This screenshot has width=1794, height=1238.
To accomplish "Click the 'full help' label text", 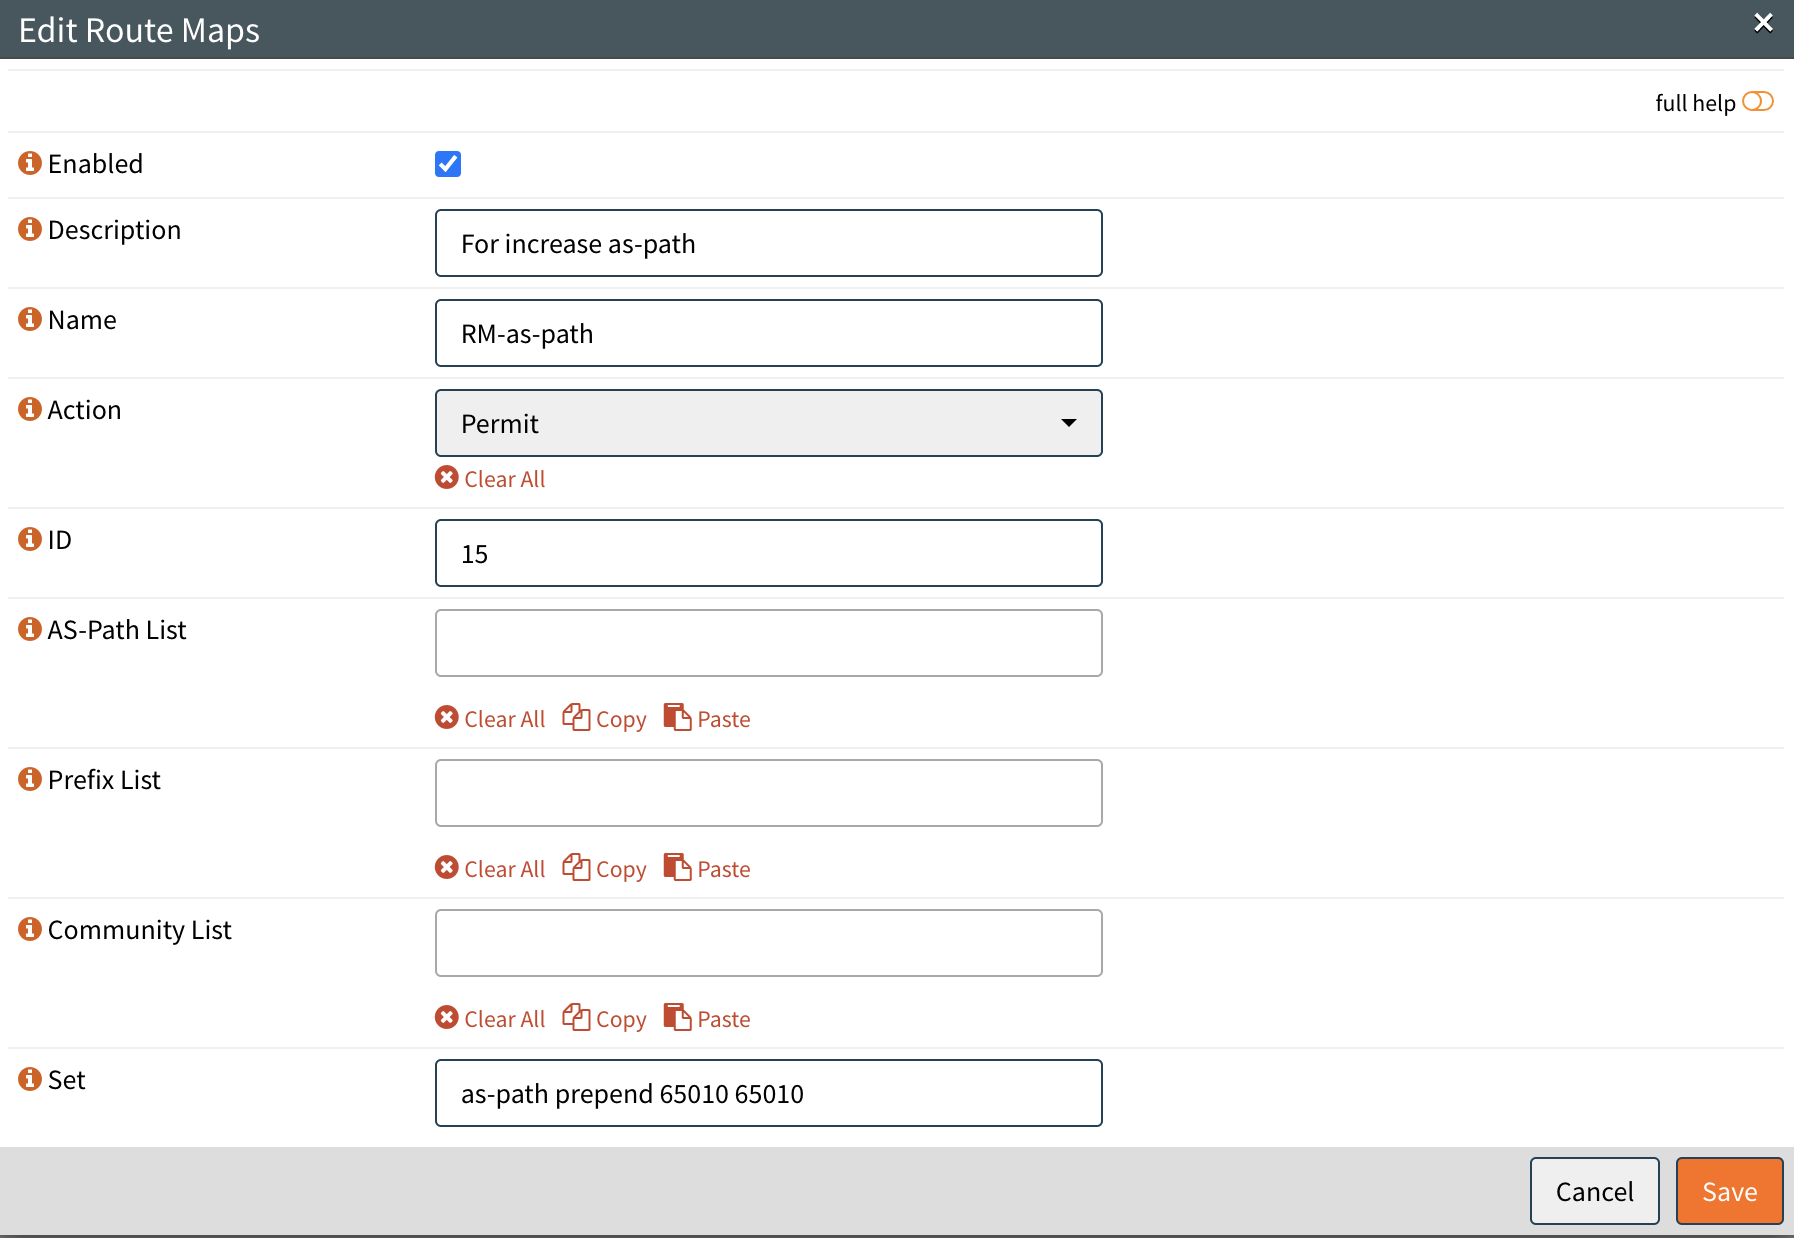I will [1695, 103].
